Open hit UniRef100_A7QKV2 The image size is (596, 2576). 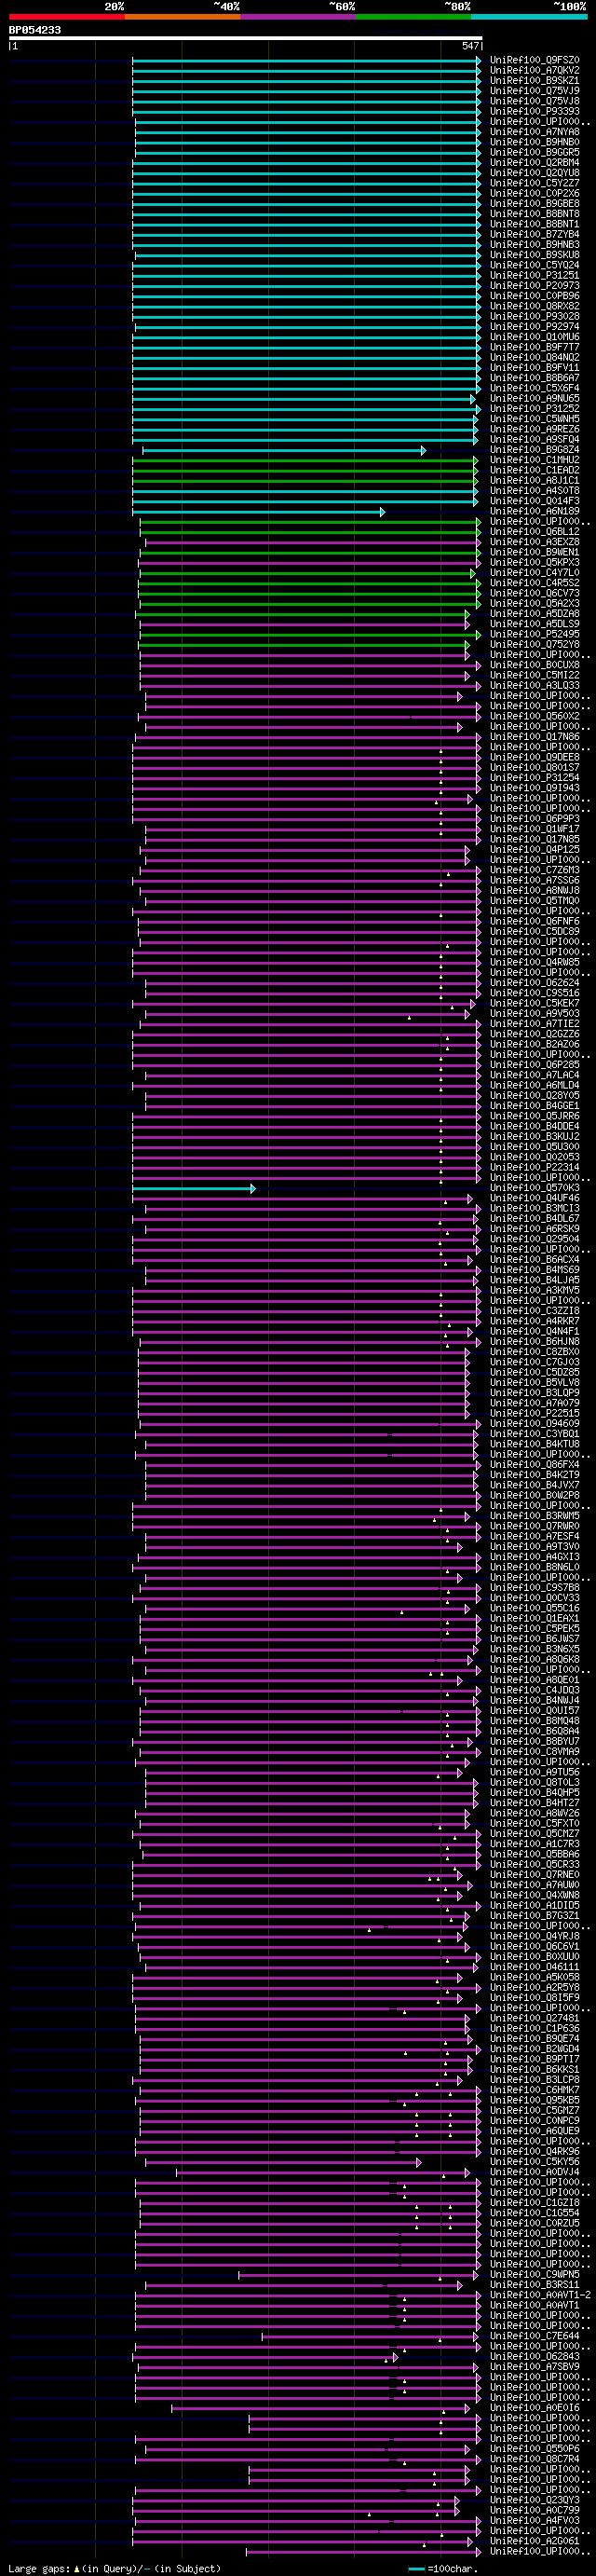point(534,70)
